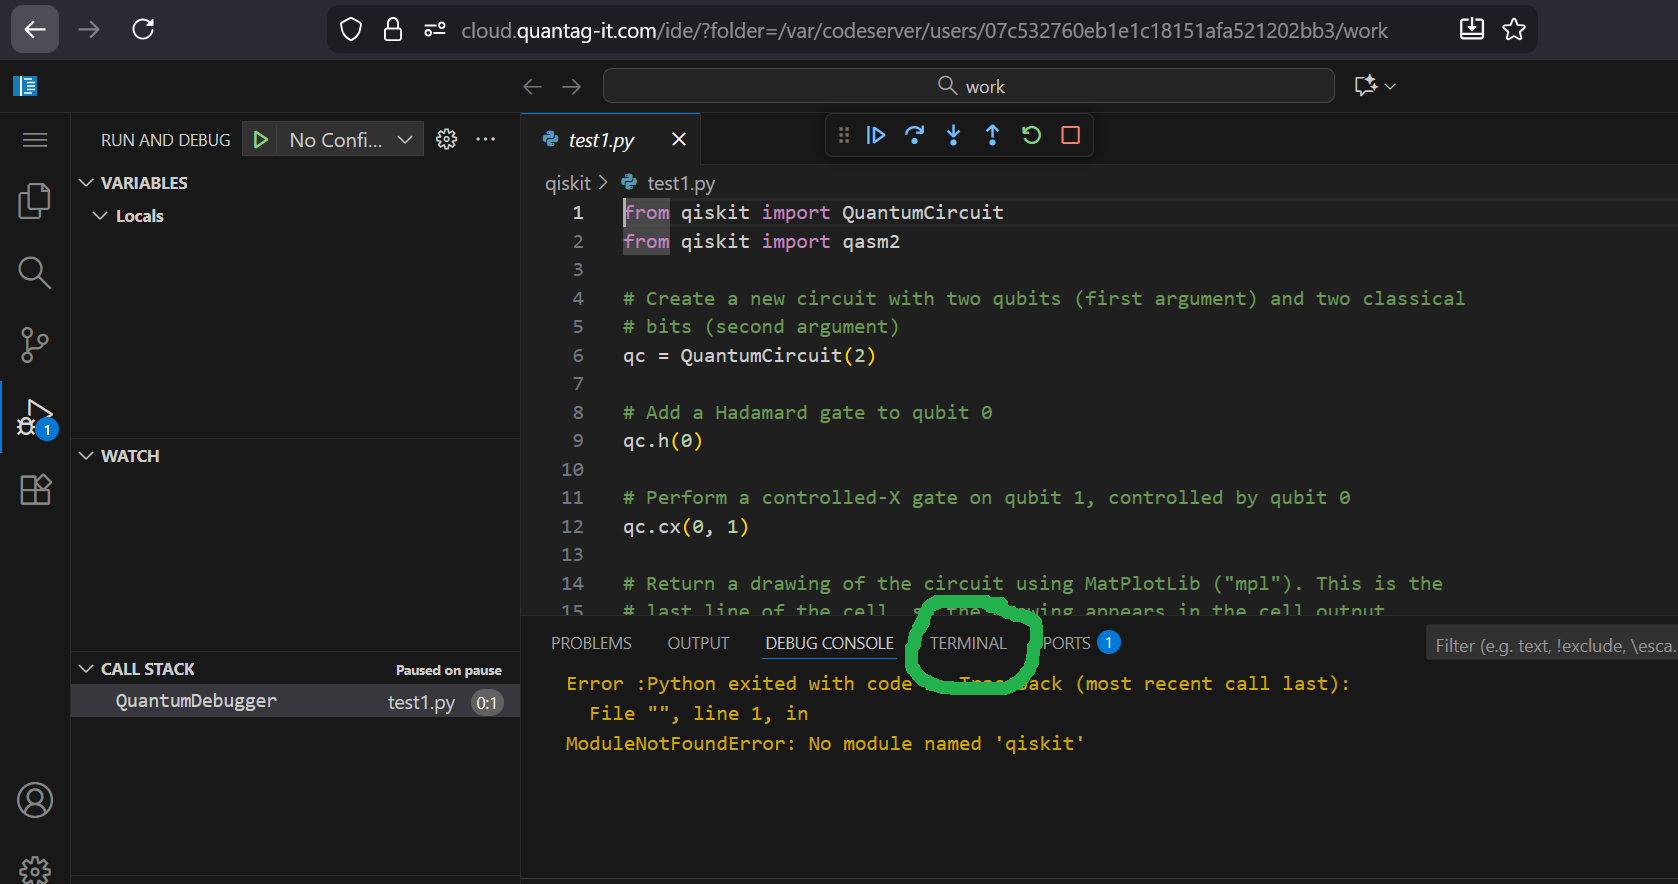Image resolution: width=1678 pixels, height=884 pixels.
Task: Select the QuantumDebugger call stack entry
Action: click(x=196, y=701)
